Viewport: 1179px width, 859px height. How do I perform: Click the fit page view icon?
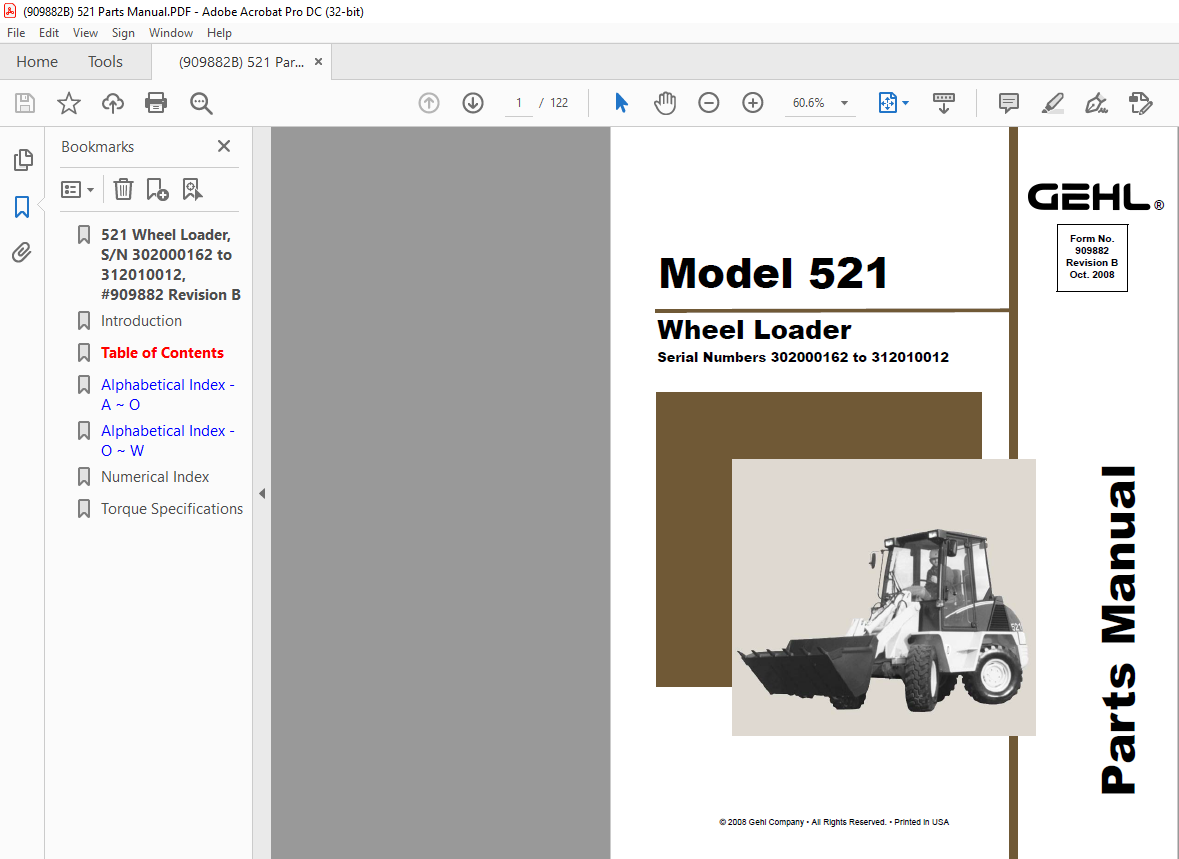point(887,103)
